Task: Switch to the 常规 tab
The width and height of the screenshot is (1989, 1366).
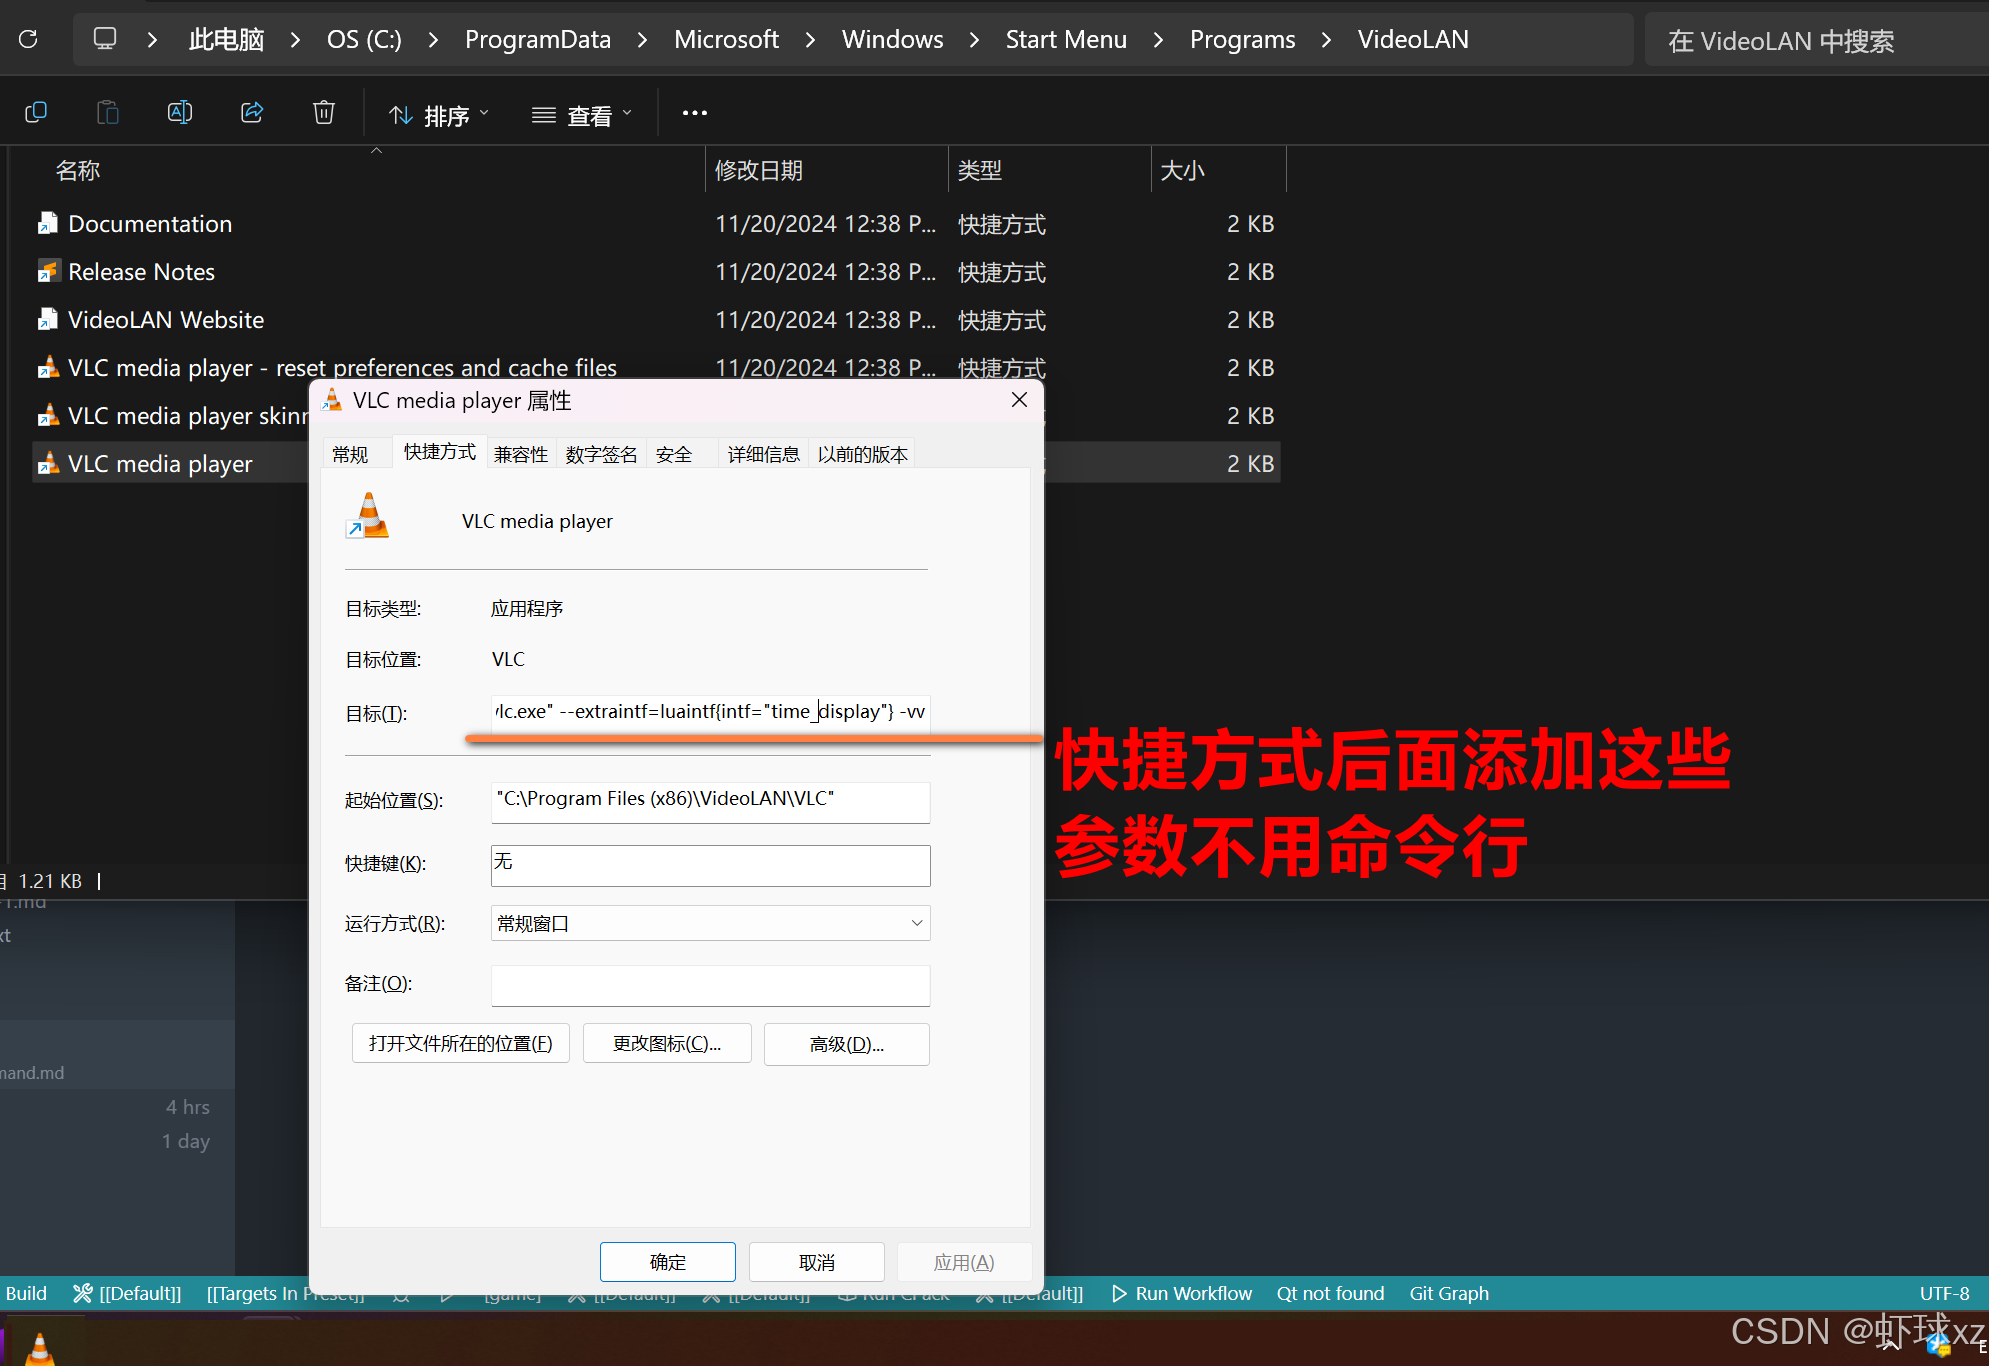Action: tap(351, 454)
